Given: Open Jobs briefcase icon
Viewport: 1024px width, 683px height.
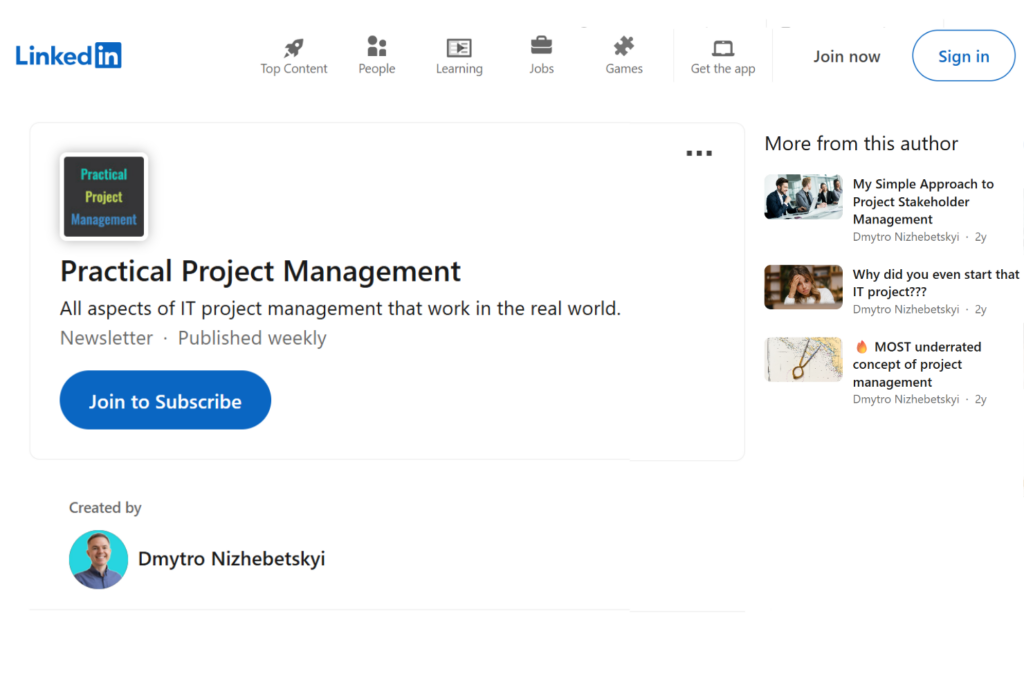Looking at the screenshot, I should tap(541, 46).
